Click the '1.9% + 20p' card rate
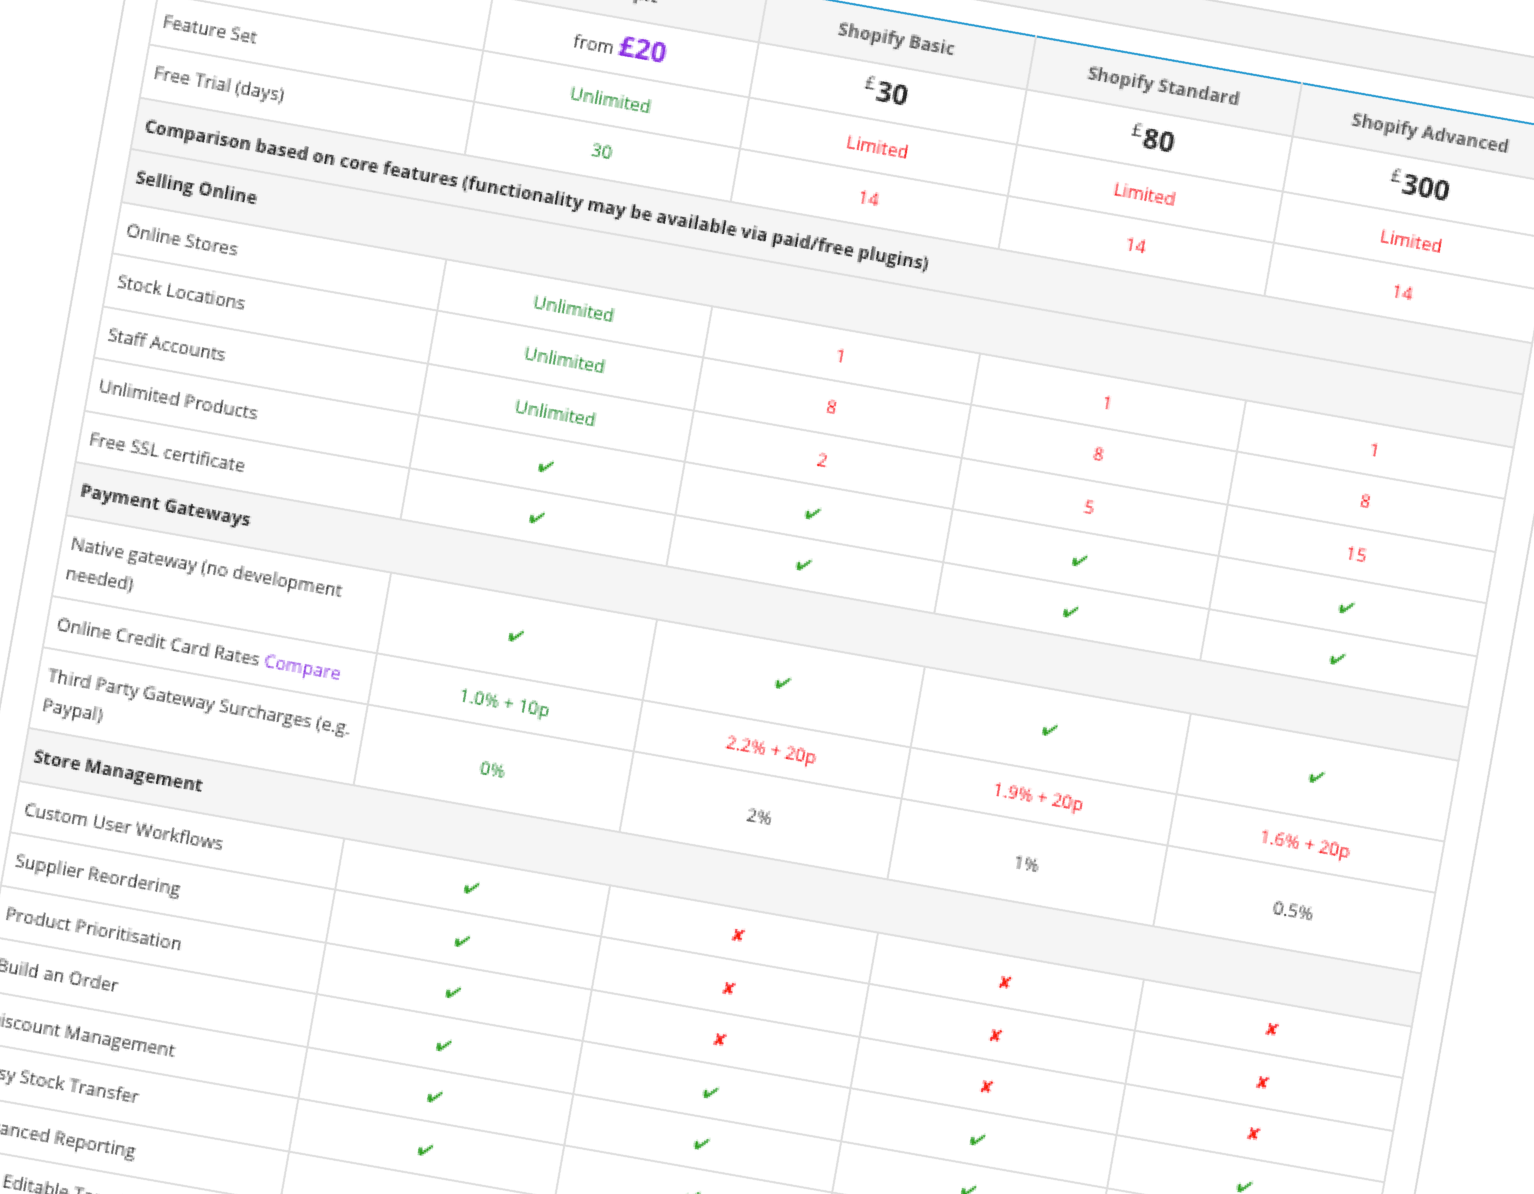1534x1194 pixels. [x=1037, y=797]
